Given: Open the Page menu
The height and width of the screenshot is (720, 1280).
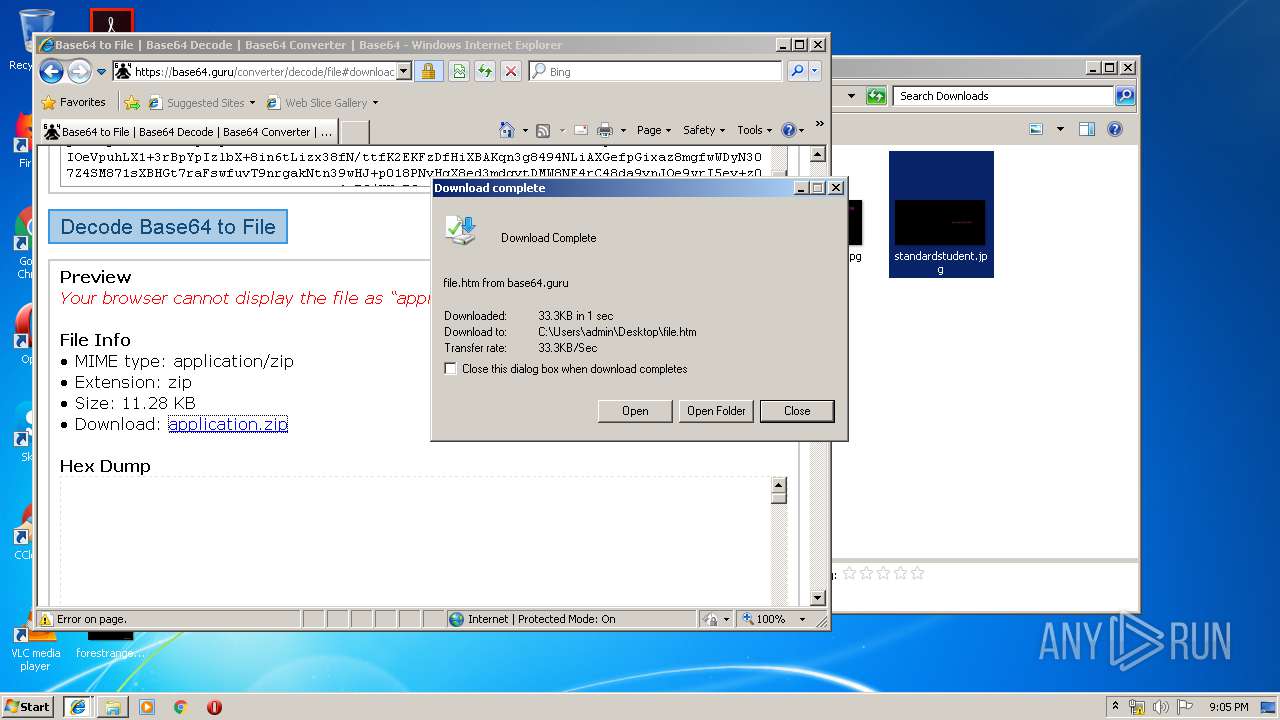Looking at the screenshot, I should pos(654,130).
